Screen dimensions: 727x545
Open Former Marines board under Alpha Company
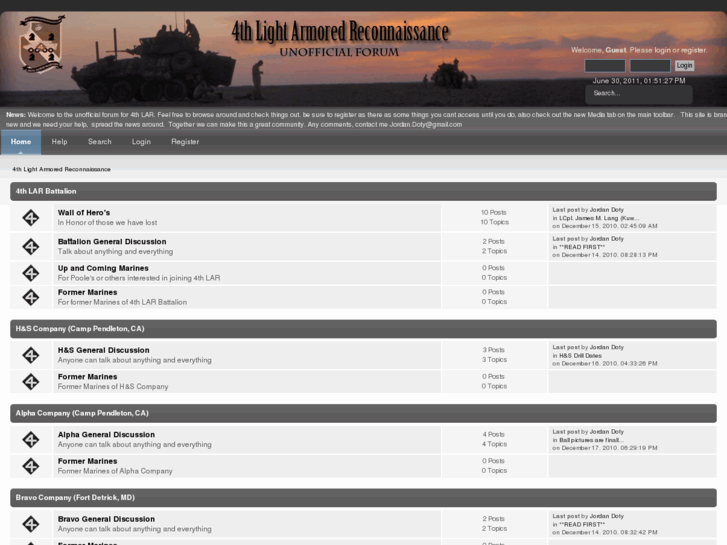pyautogui.click(x=87, y=461)
